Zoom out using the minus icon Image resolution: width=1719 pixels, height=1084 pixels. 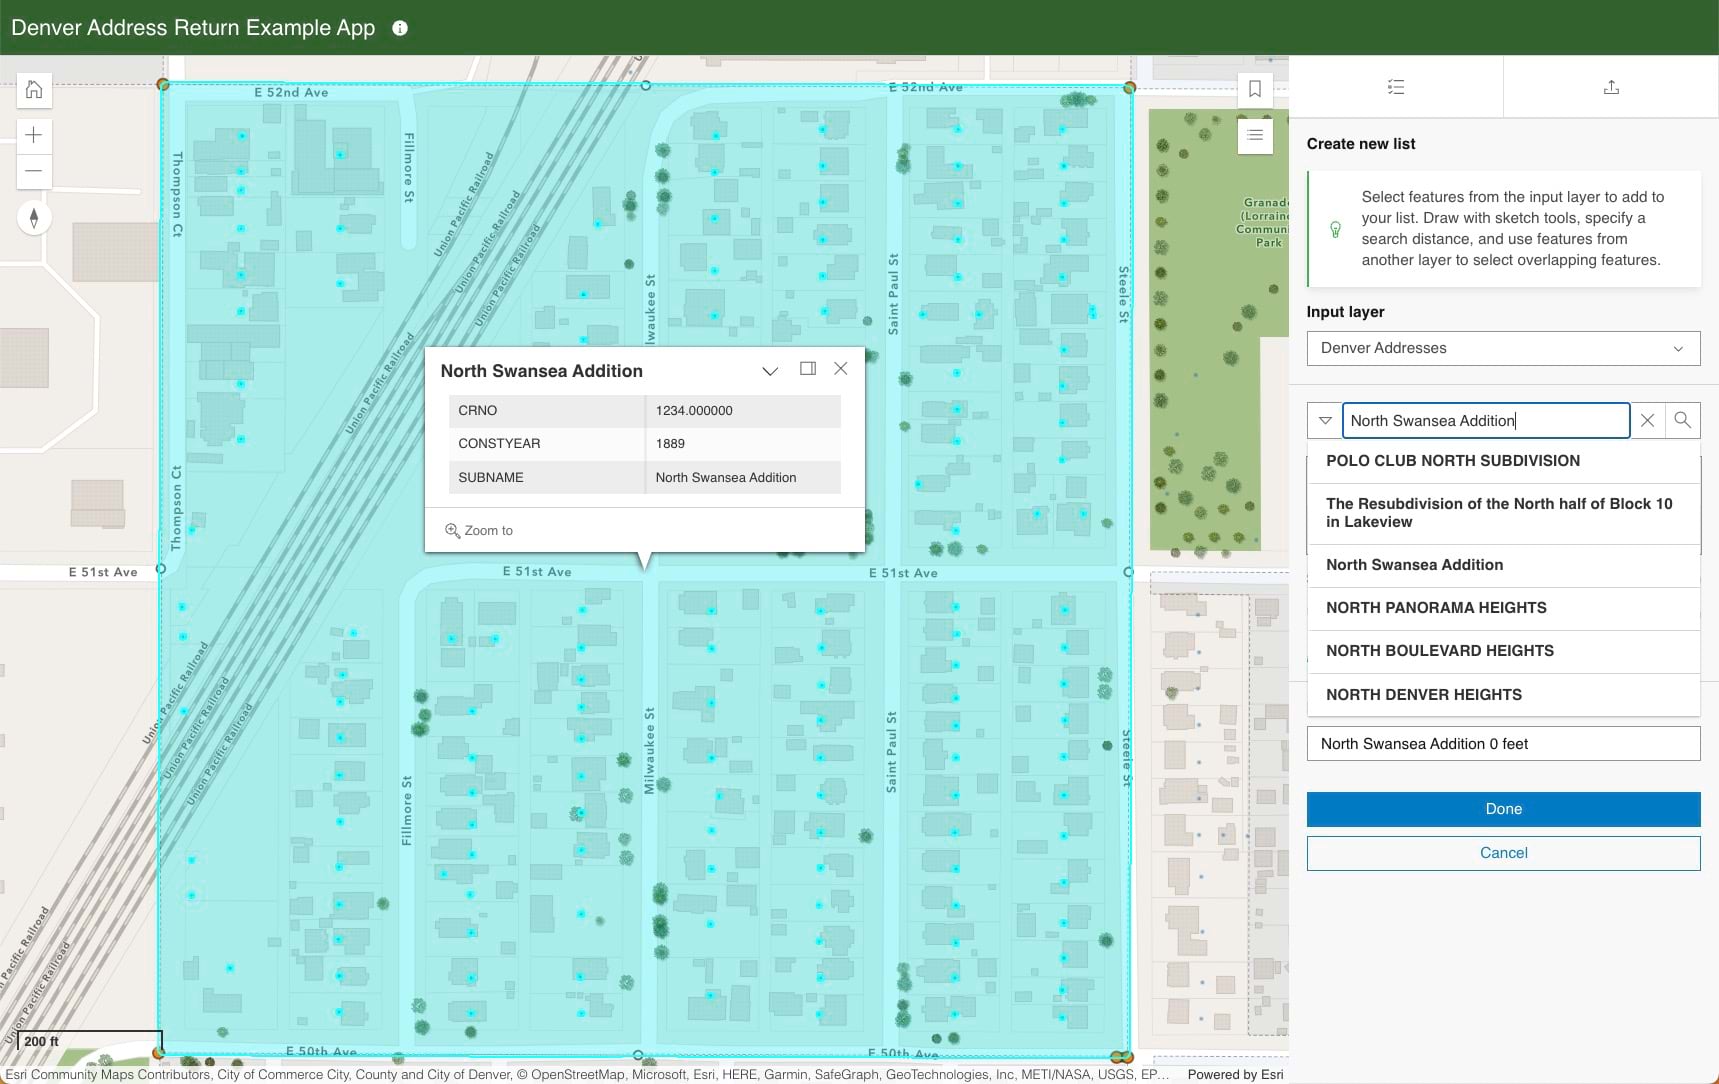(33, 170)
